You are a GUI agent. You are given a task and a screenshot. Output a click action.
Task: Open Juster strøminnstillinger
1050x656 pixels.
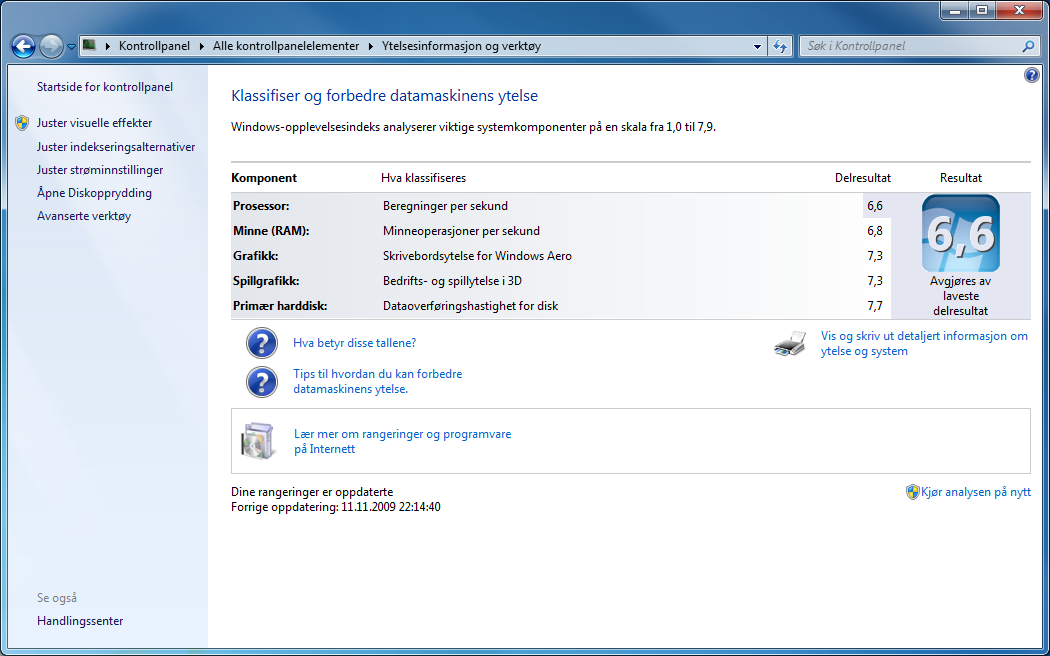coord(100,170)
